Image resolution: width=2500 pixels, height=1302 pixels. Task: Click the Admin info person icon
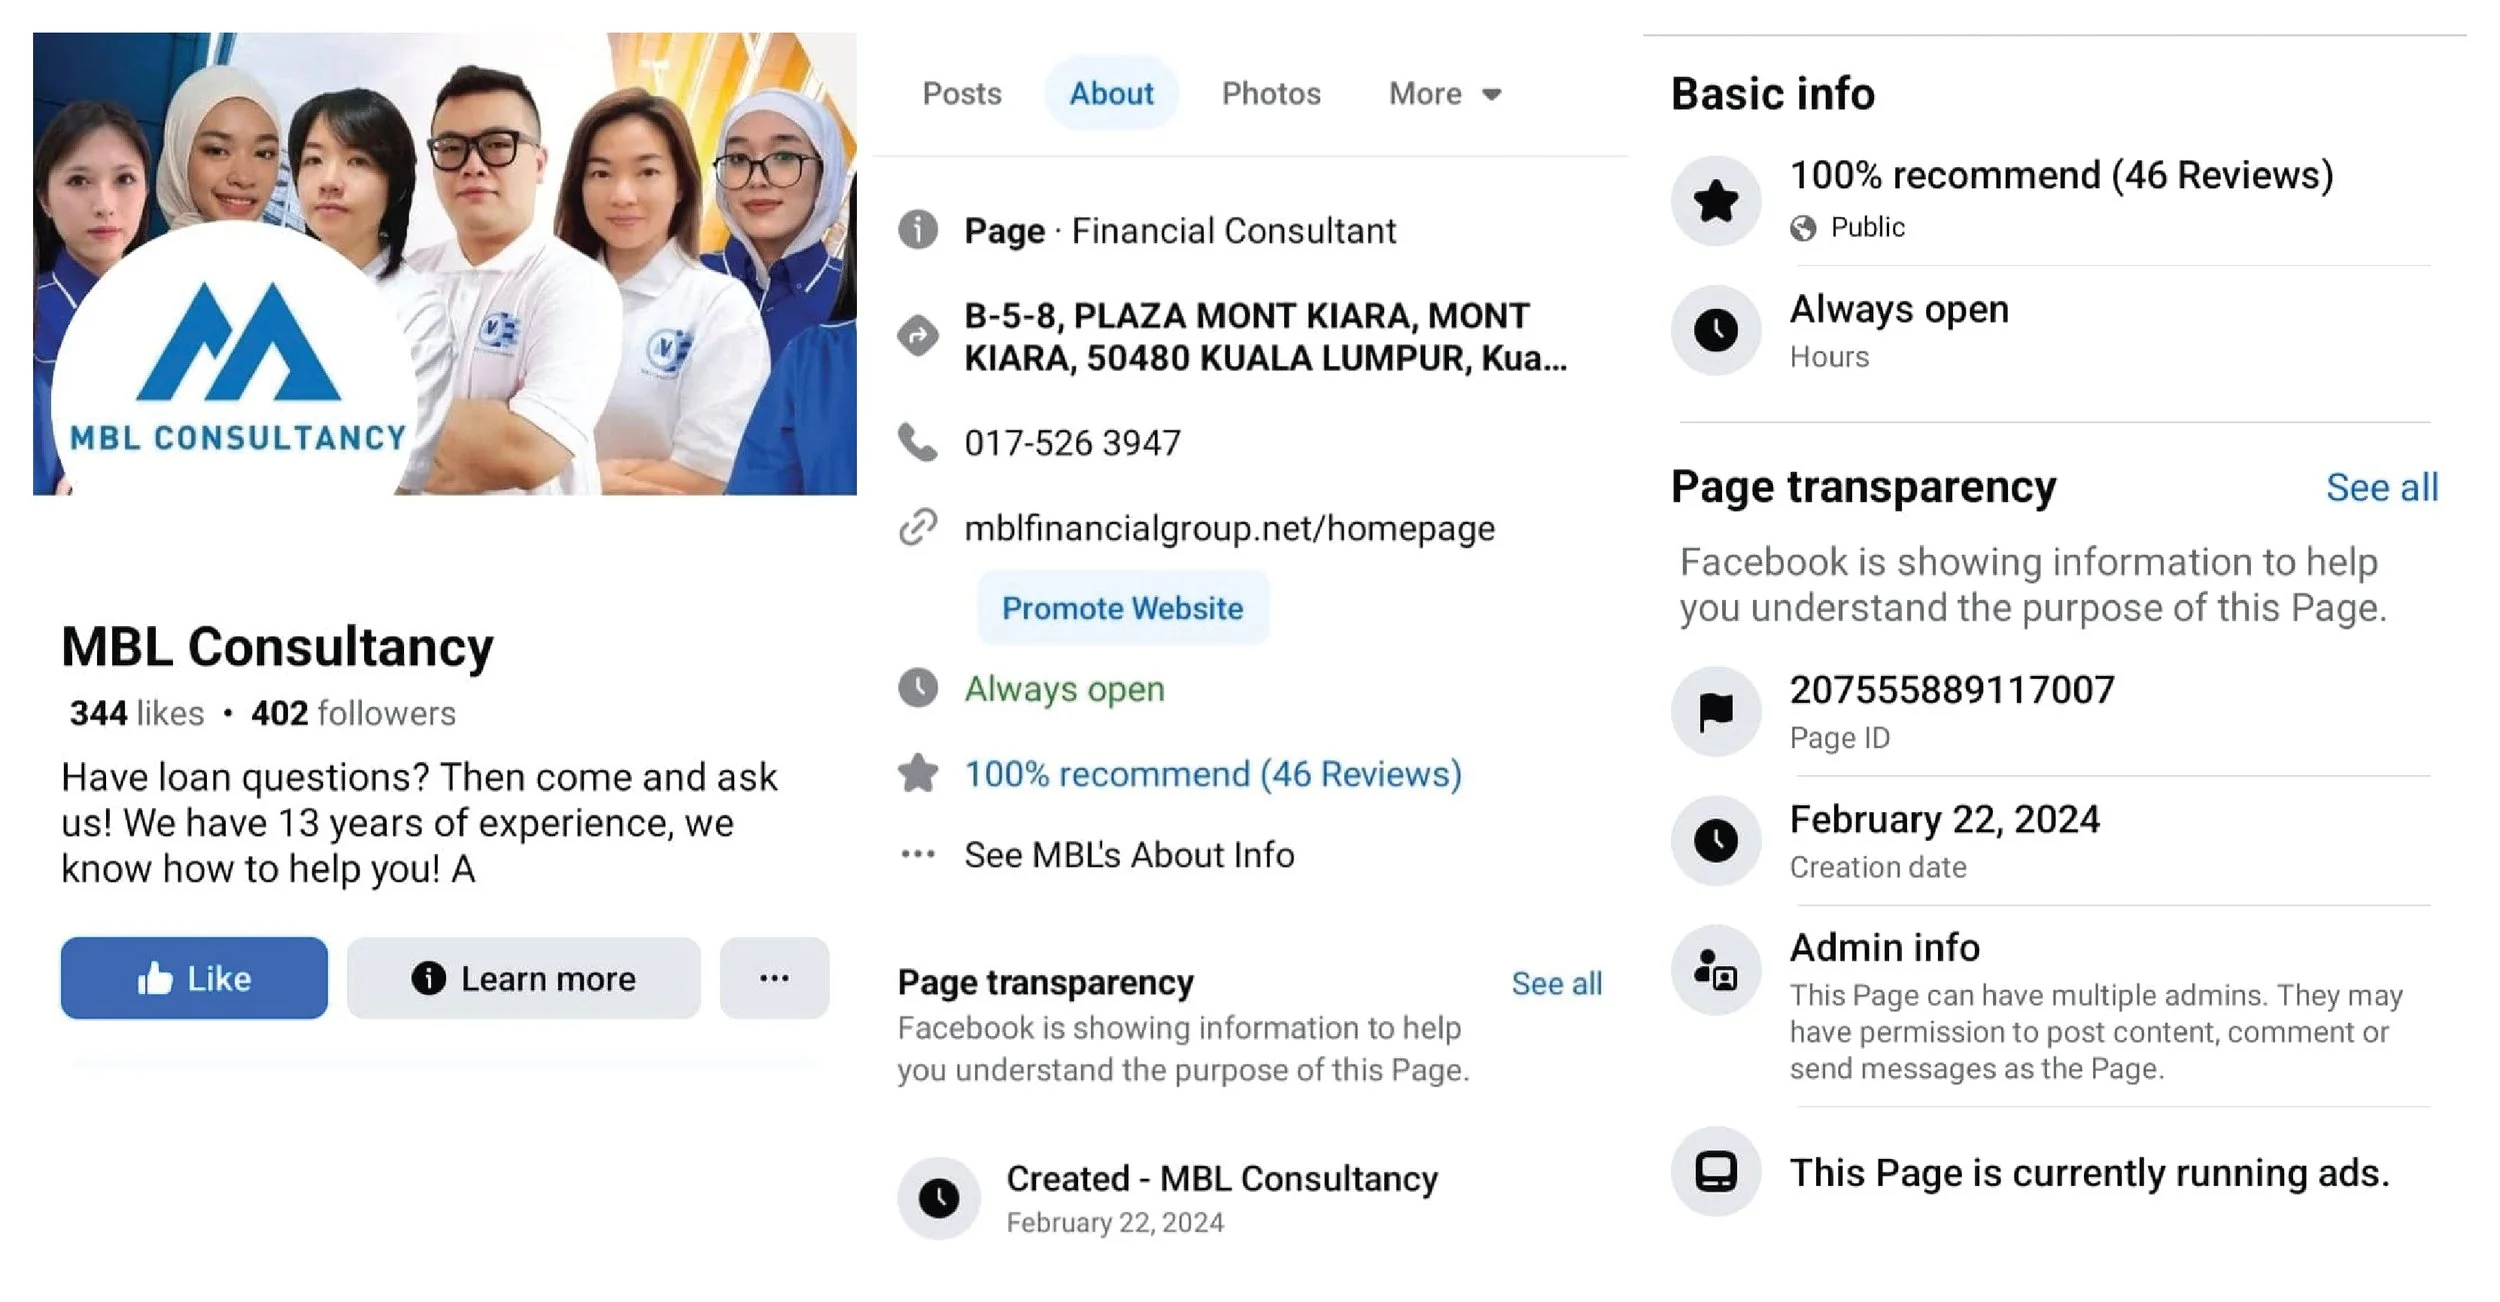coord(1715,969)
